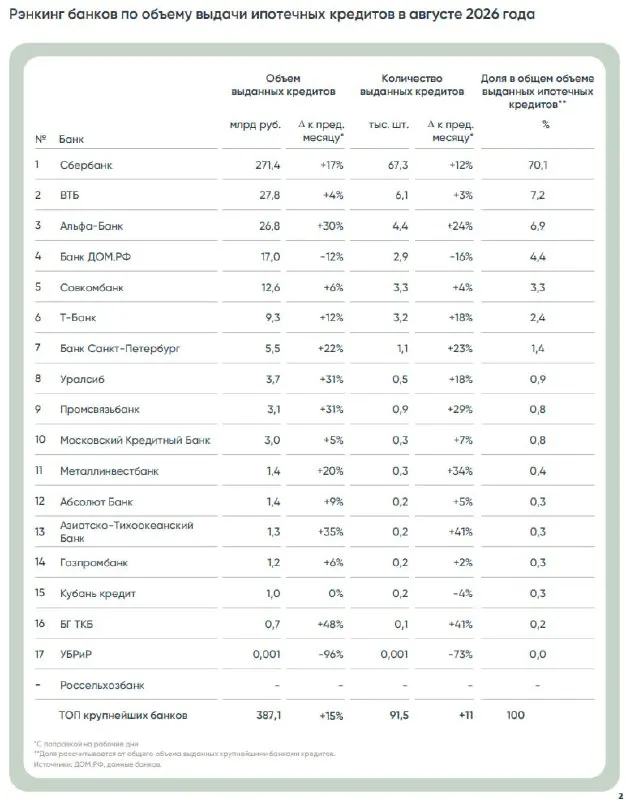
Task: Click the ТОП крупнейших банков total row
Action: click(x=314, y=715)
